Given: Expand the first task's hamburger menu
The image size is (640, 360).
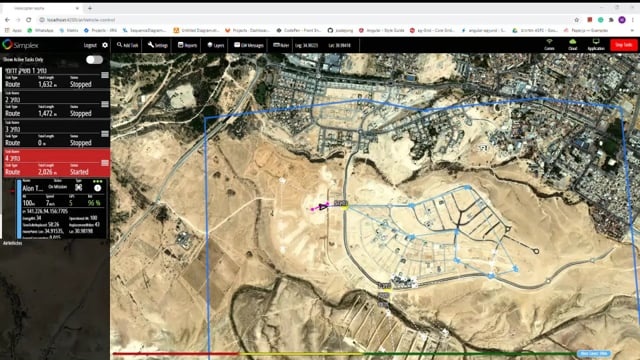Looking at the screenshot, I should tap(105, 75).
